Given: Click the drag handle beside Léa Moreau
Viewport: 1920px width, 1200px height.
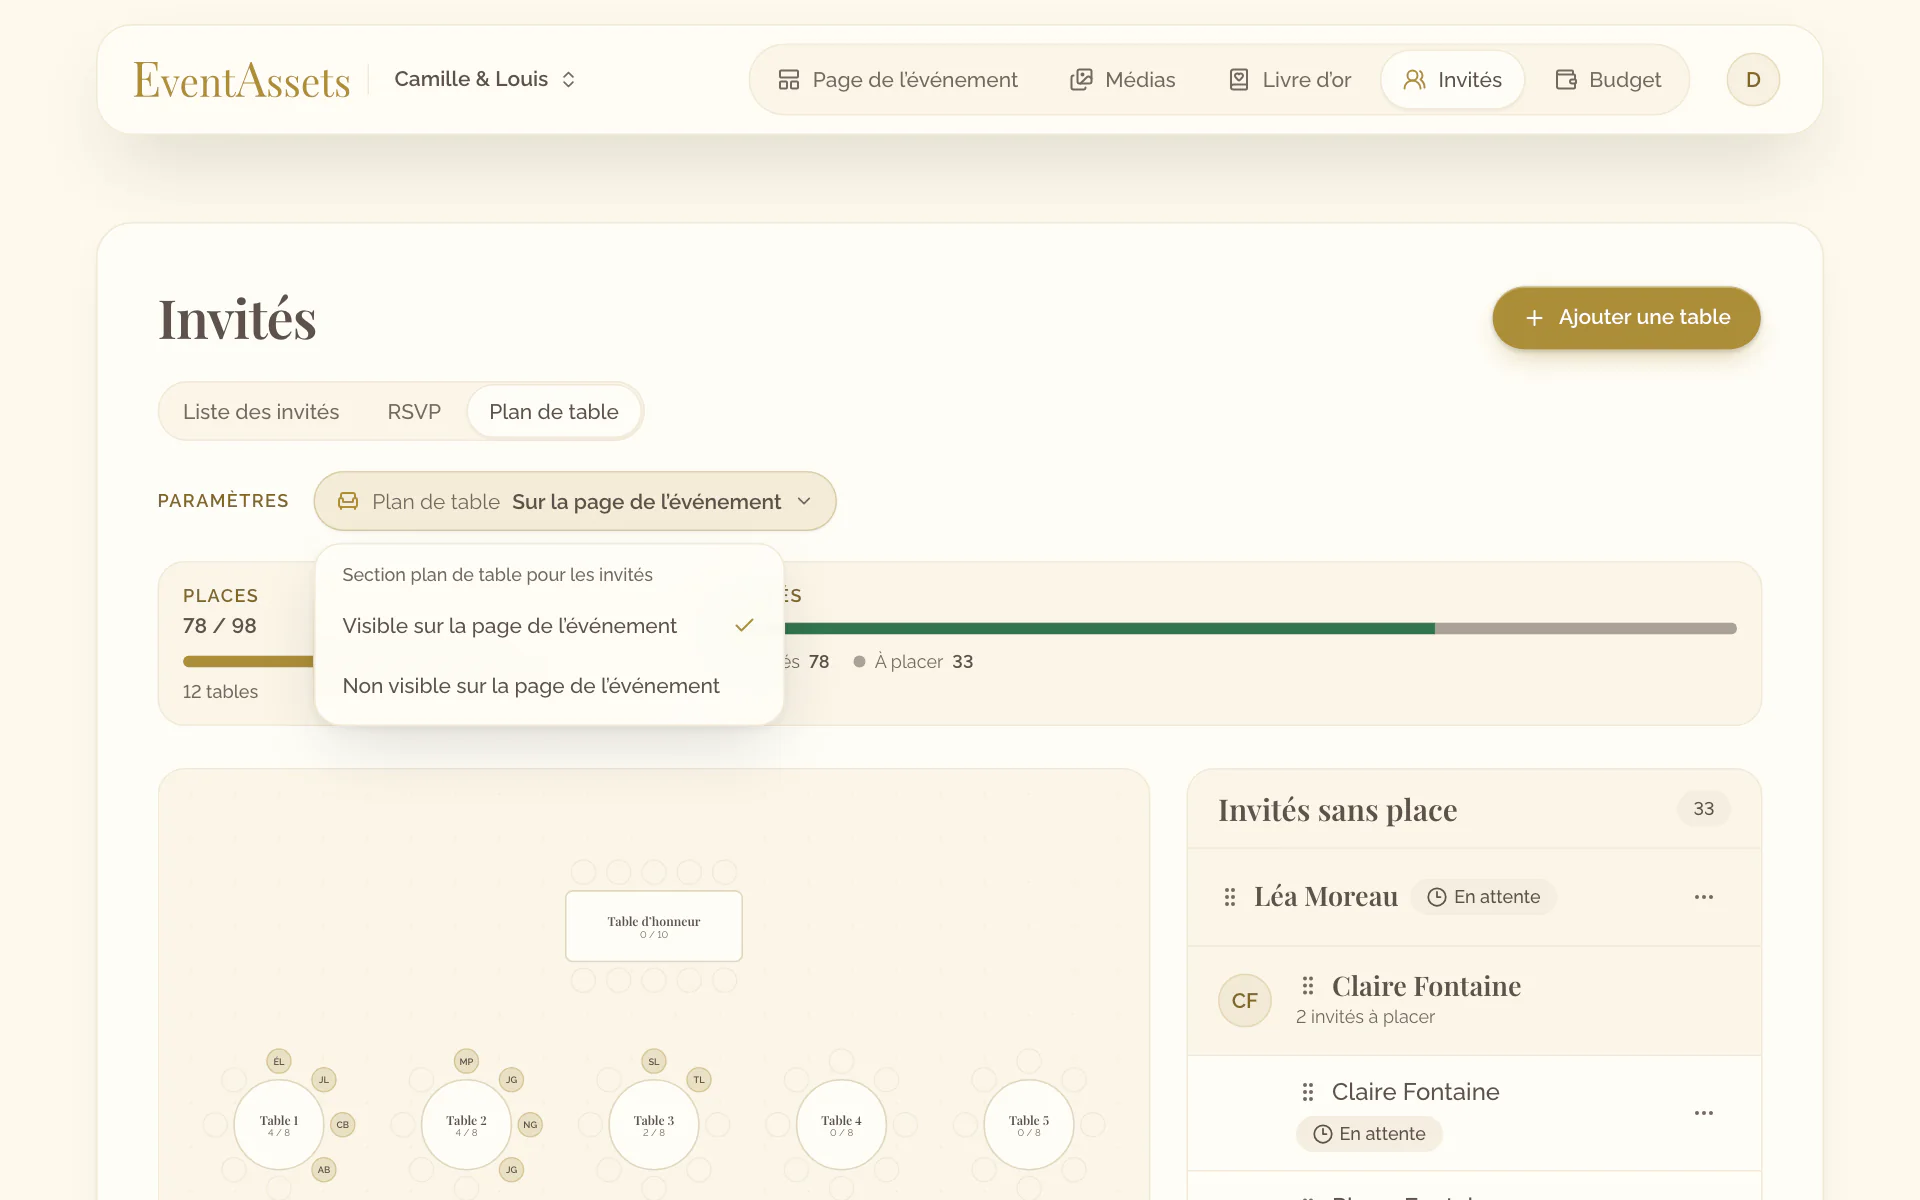Looking at the screenshot, I should click(x=1230, y=897).
